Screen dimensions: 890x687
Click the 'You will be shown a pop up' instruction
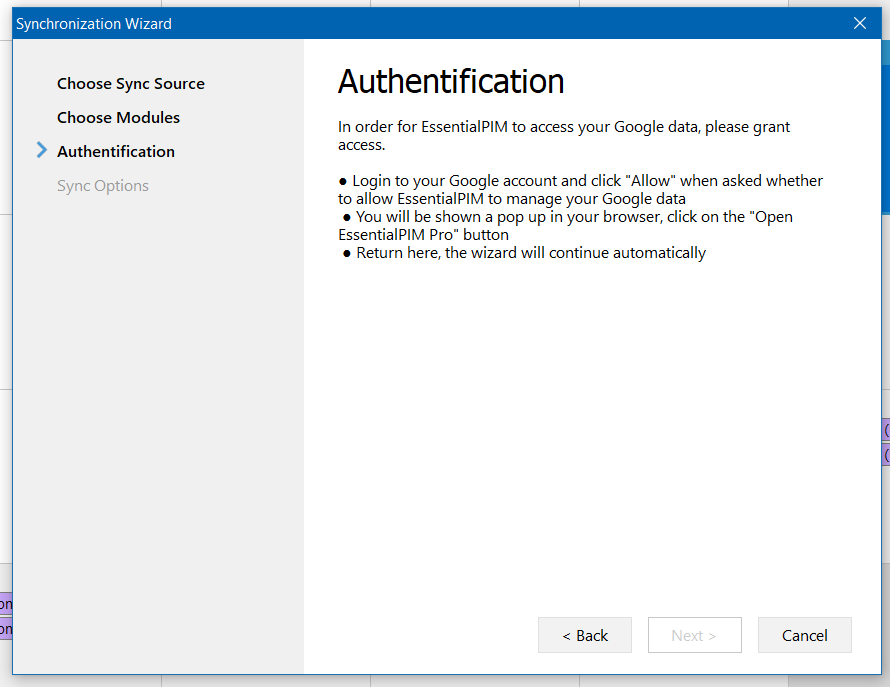565,225
